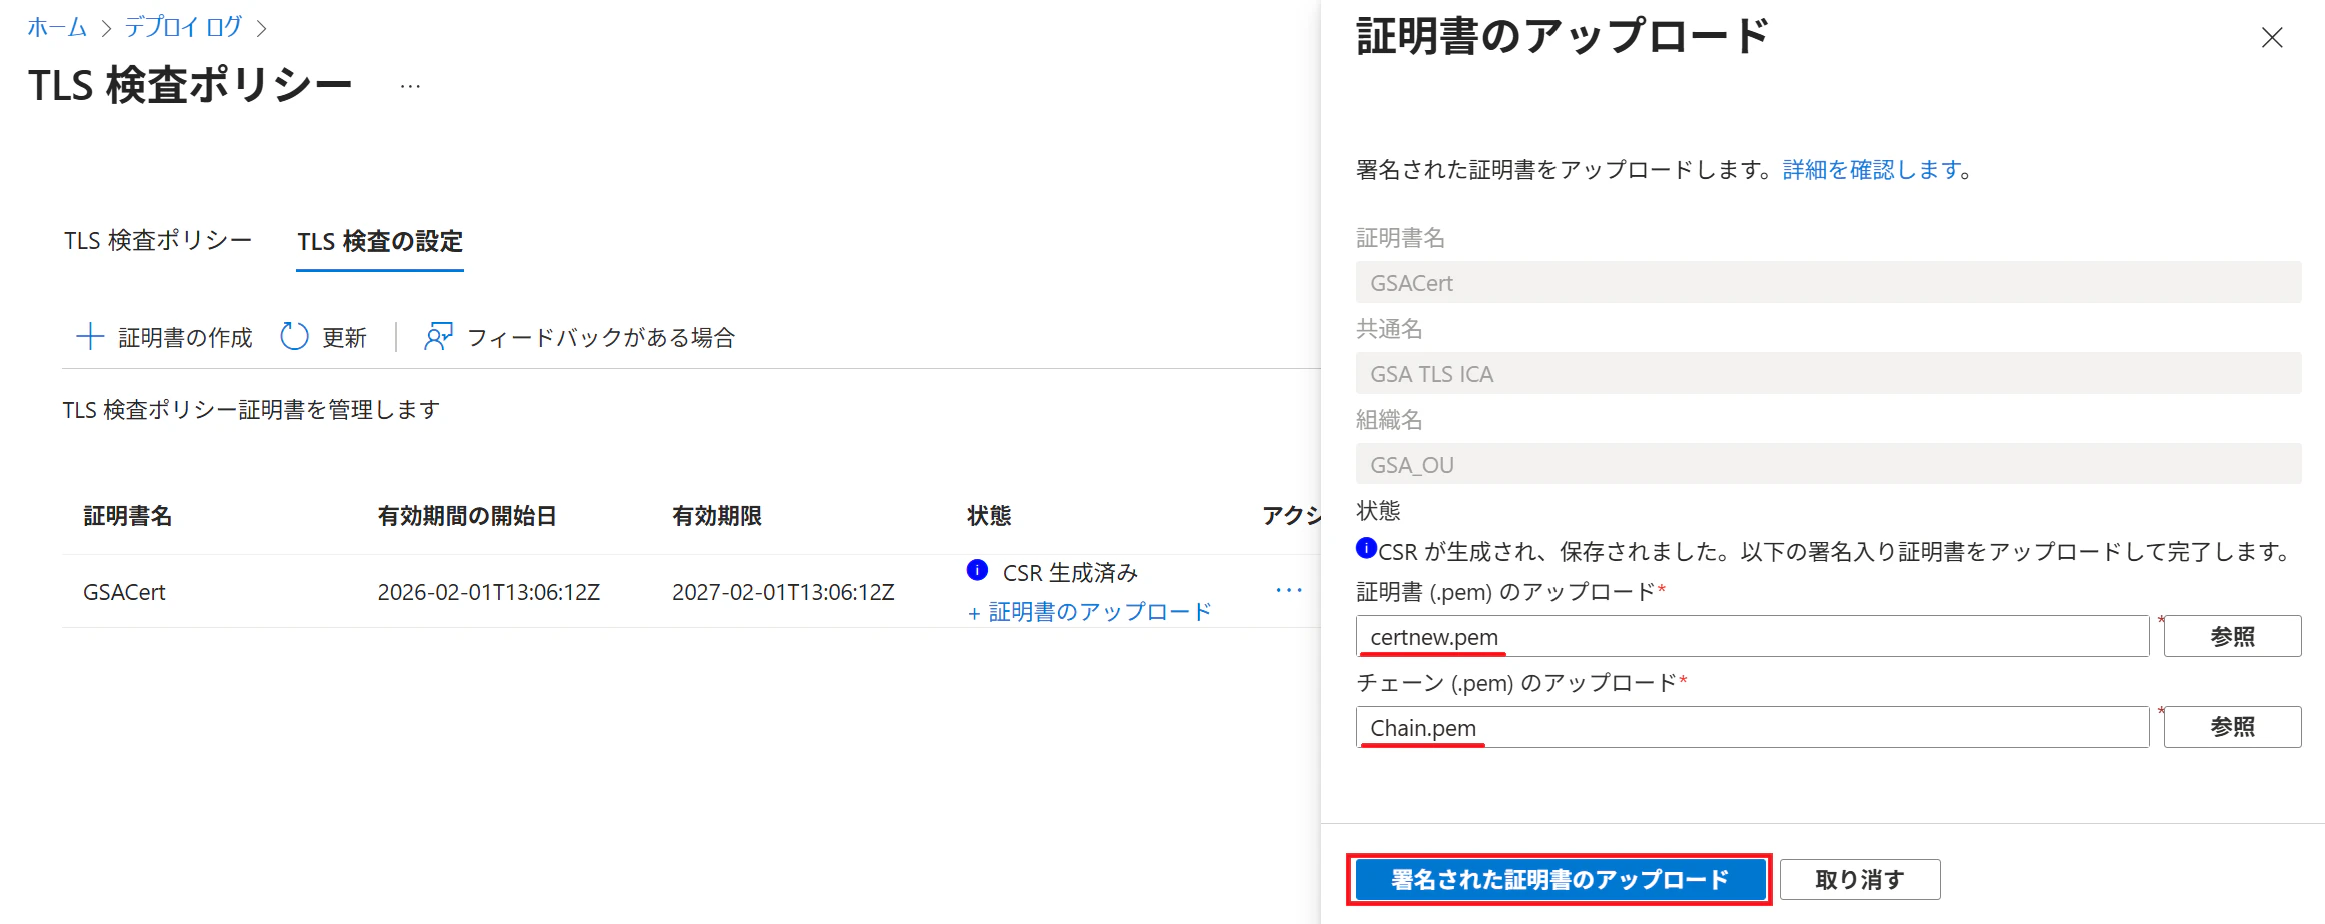Viewport: 2325px width, 924px height.
Task: Click the 共通名 field showing GSA TLS ICA
Action: click(x=1828, y=373)
